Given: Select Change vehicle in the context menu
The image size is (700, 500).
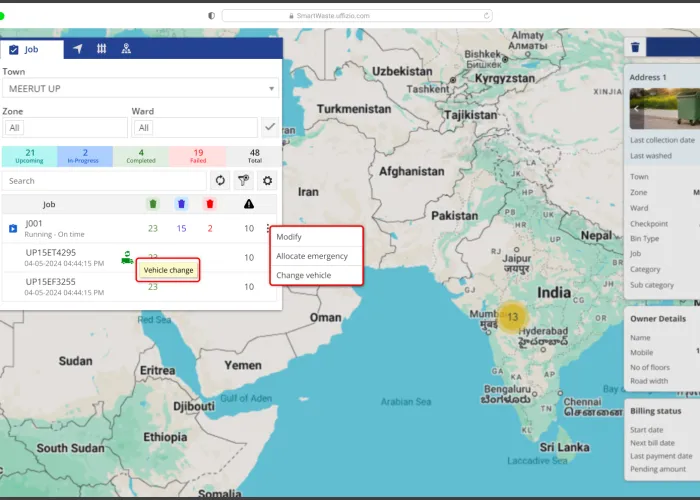Looking at the screenshot, I should pos(303,275).
